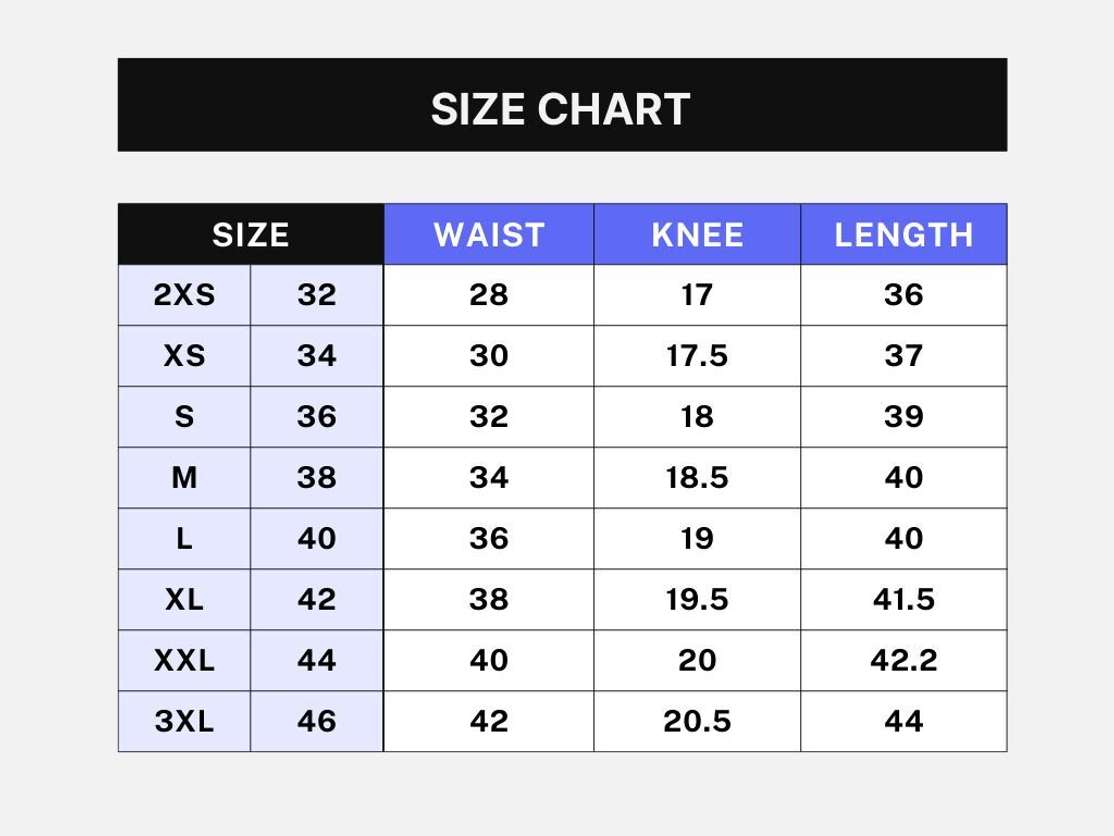Click the XXL size label cell
The height and width of the screenshot is (836, 1114).
point(184,660)
